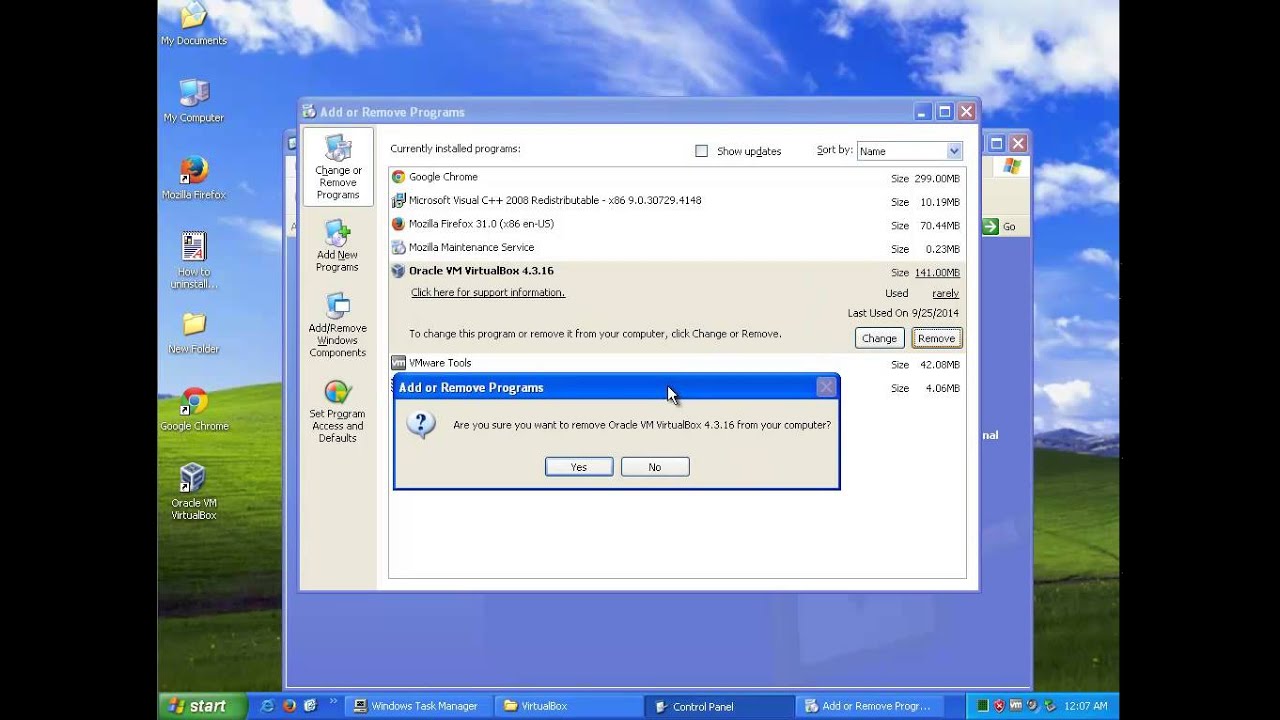Screen dimensions: 1280x720
Task: Click the system clock showing 12:07 AM
Action: (x=1086, y=706)
